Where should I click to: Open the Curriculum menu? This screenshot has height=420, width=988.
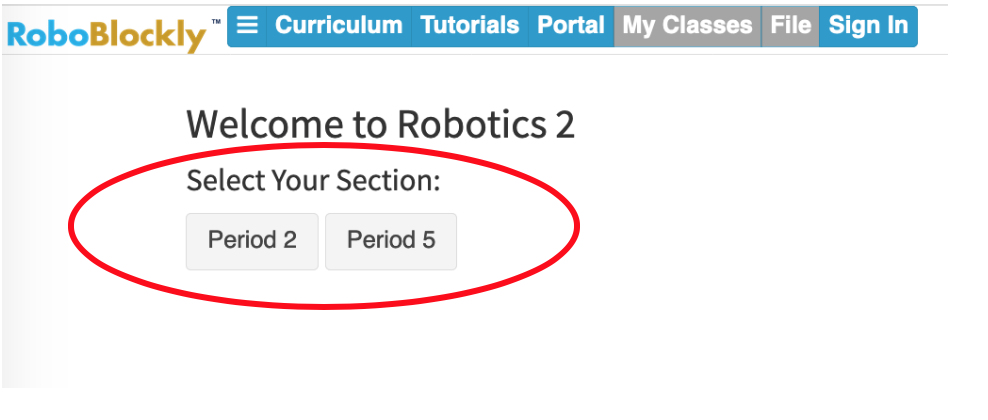tap(339, 26)
